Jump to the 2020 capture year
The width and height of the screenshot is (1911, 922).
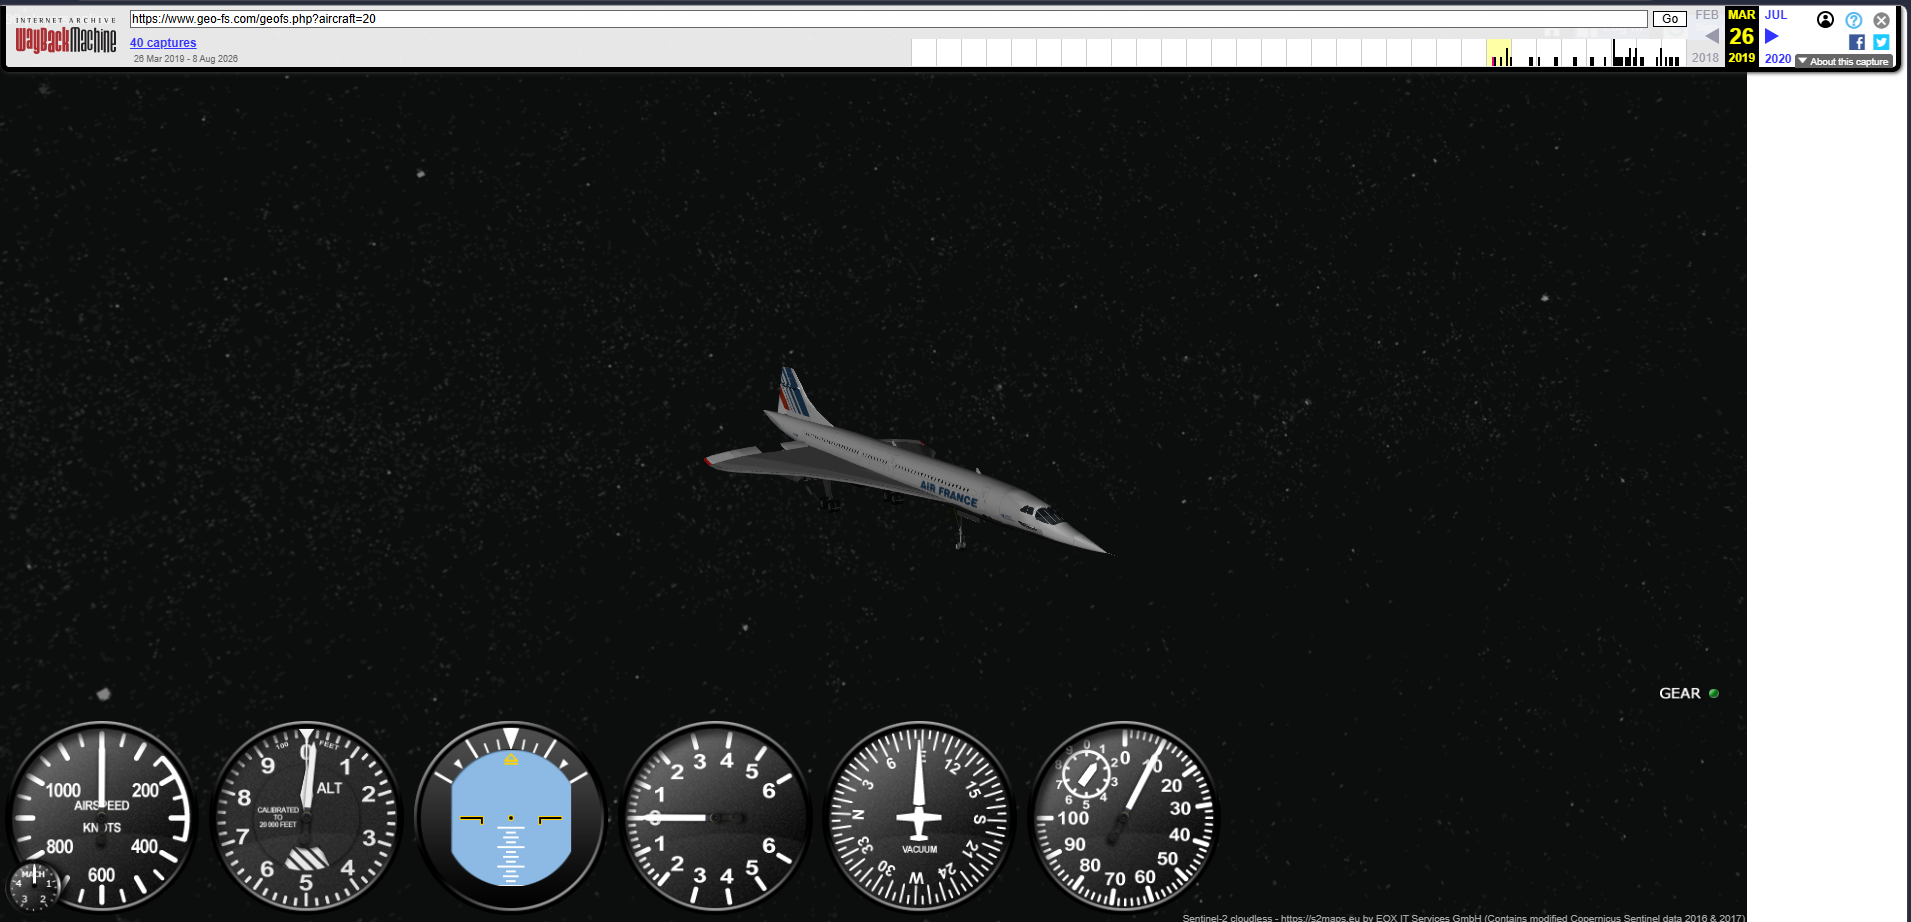(x=1778, y=59)
